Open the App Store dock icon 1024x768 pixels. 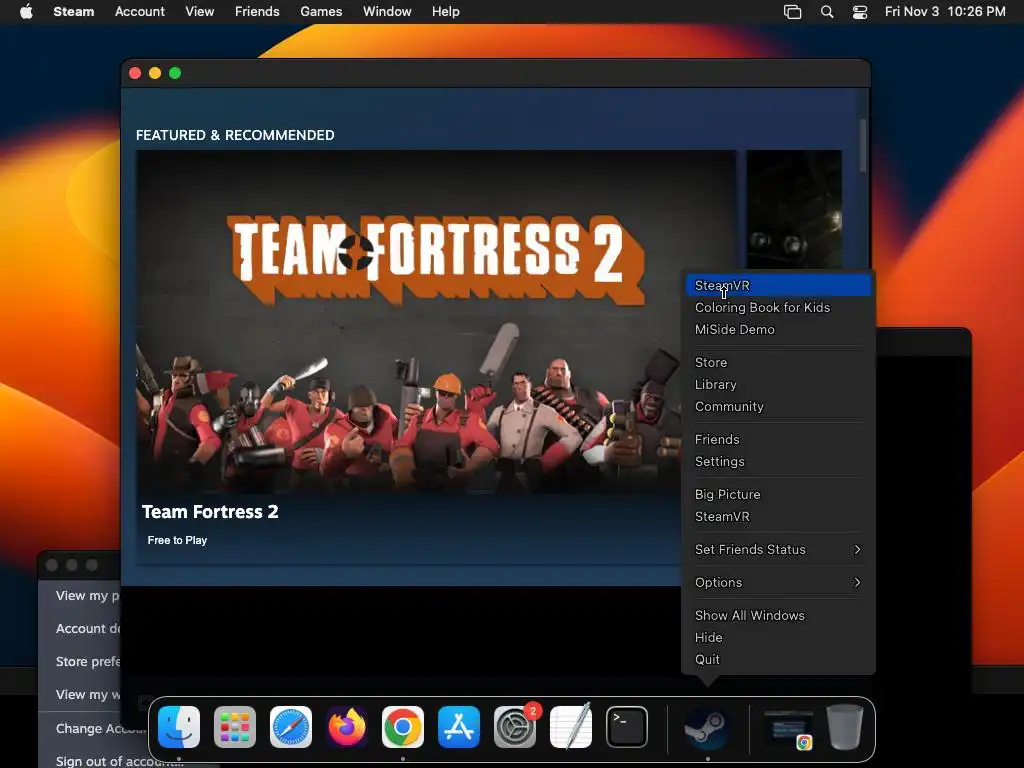click(459, 727)
